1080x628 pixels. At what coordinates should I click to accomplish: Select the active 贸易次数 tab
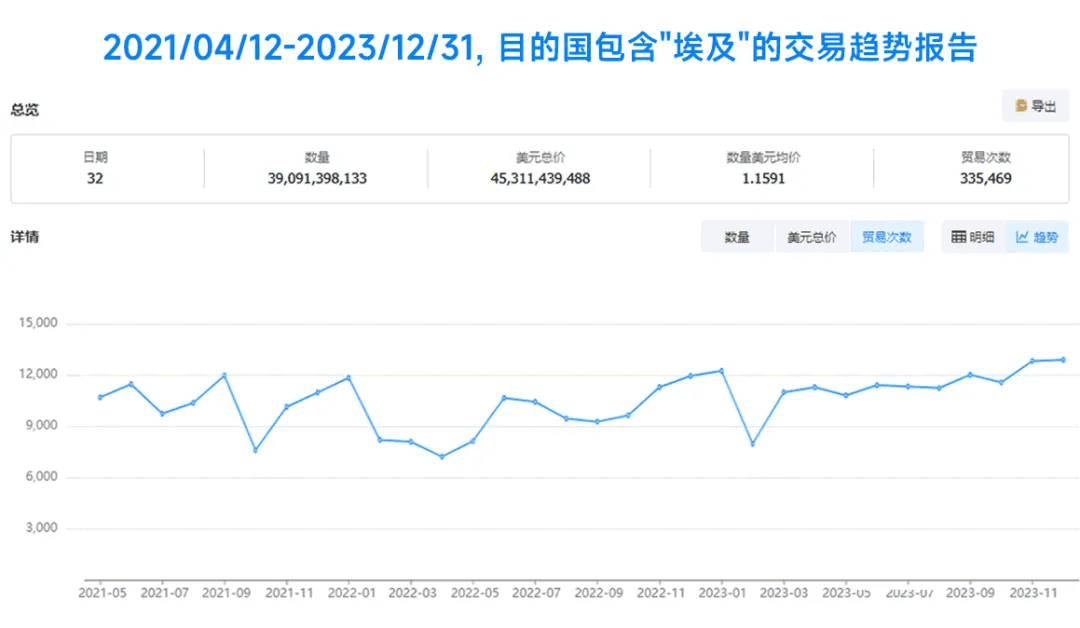(887, 236)
